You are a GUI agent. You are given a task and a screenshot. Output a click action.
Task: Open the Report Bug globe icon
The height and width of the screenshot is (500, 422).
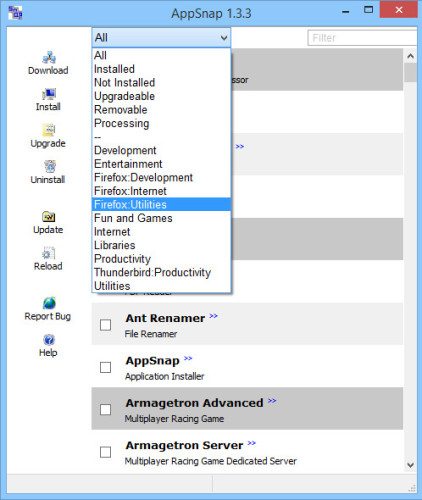pyautogui.click(x=49, y=303)
